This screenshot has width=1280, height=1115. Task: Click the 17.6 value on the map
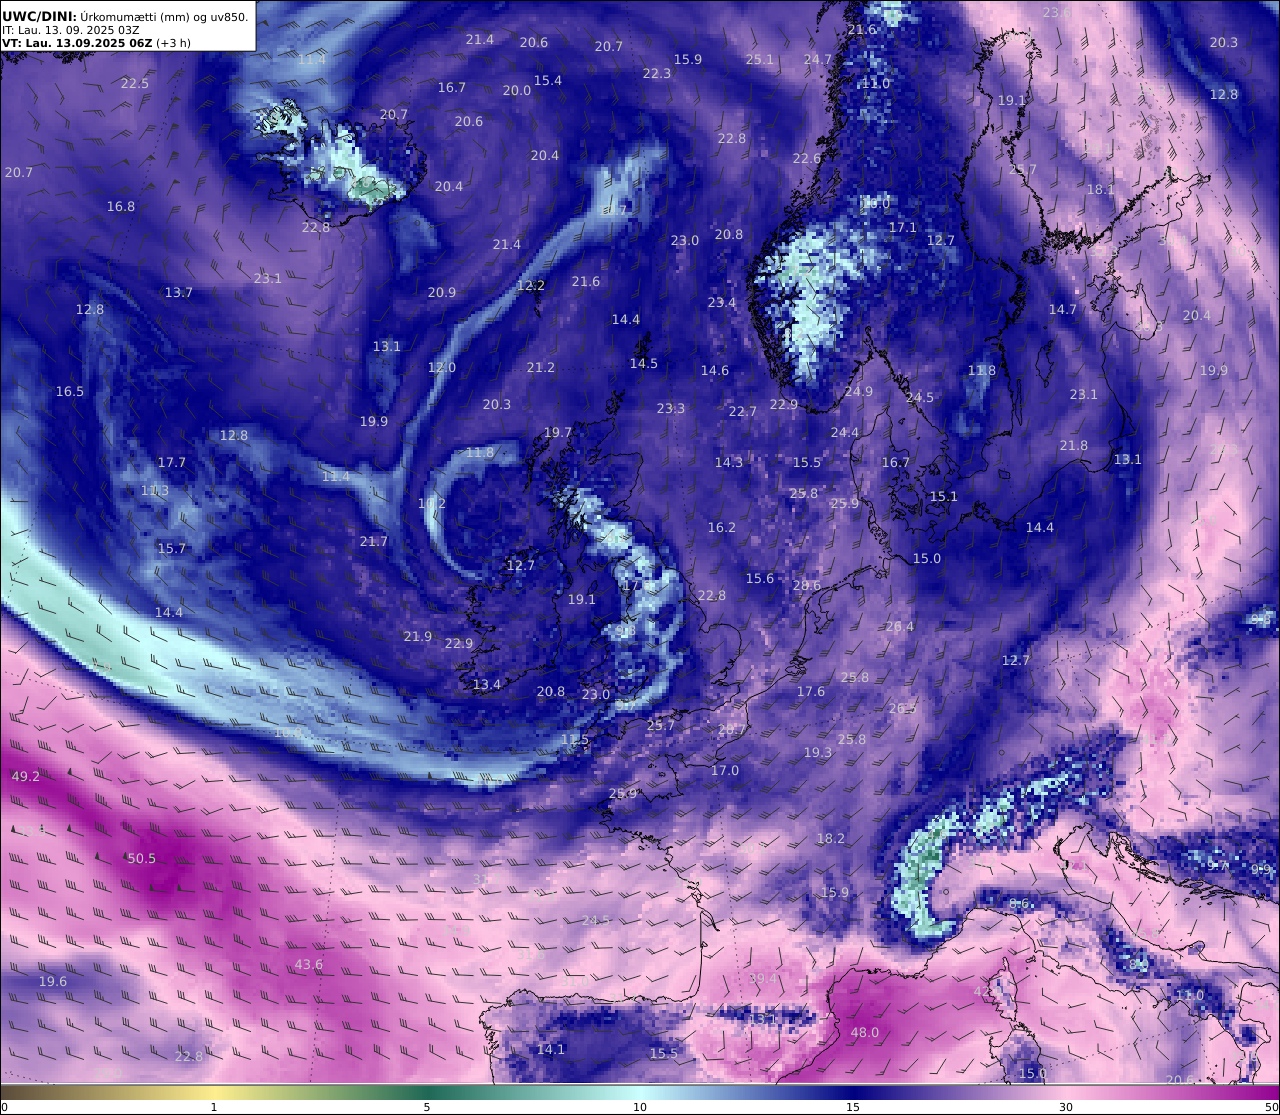point(811,691)
